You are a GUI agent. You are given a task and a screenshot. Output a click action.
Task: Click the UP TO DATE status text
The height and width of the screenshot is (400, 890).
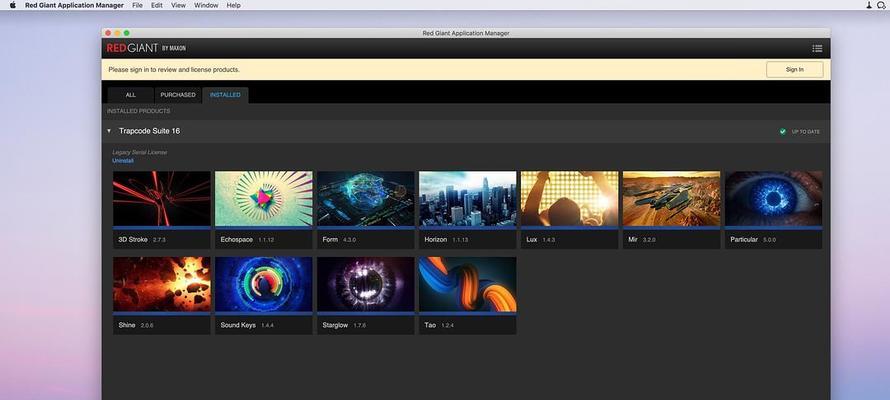coord(805,132)
